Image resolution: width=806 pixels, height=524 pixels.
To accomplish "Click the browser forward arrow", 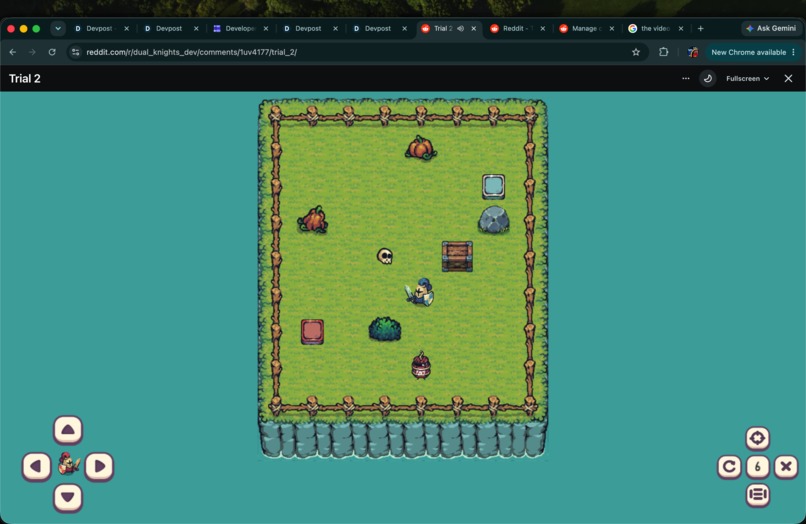I will [x=32, y=52].
